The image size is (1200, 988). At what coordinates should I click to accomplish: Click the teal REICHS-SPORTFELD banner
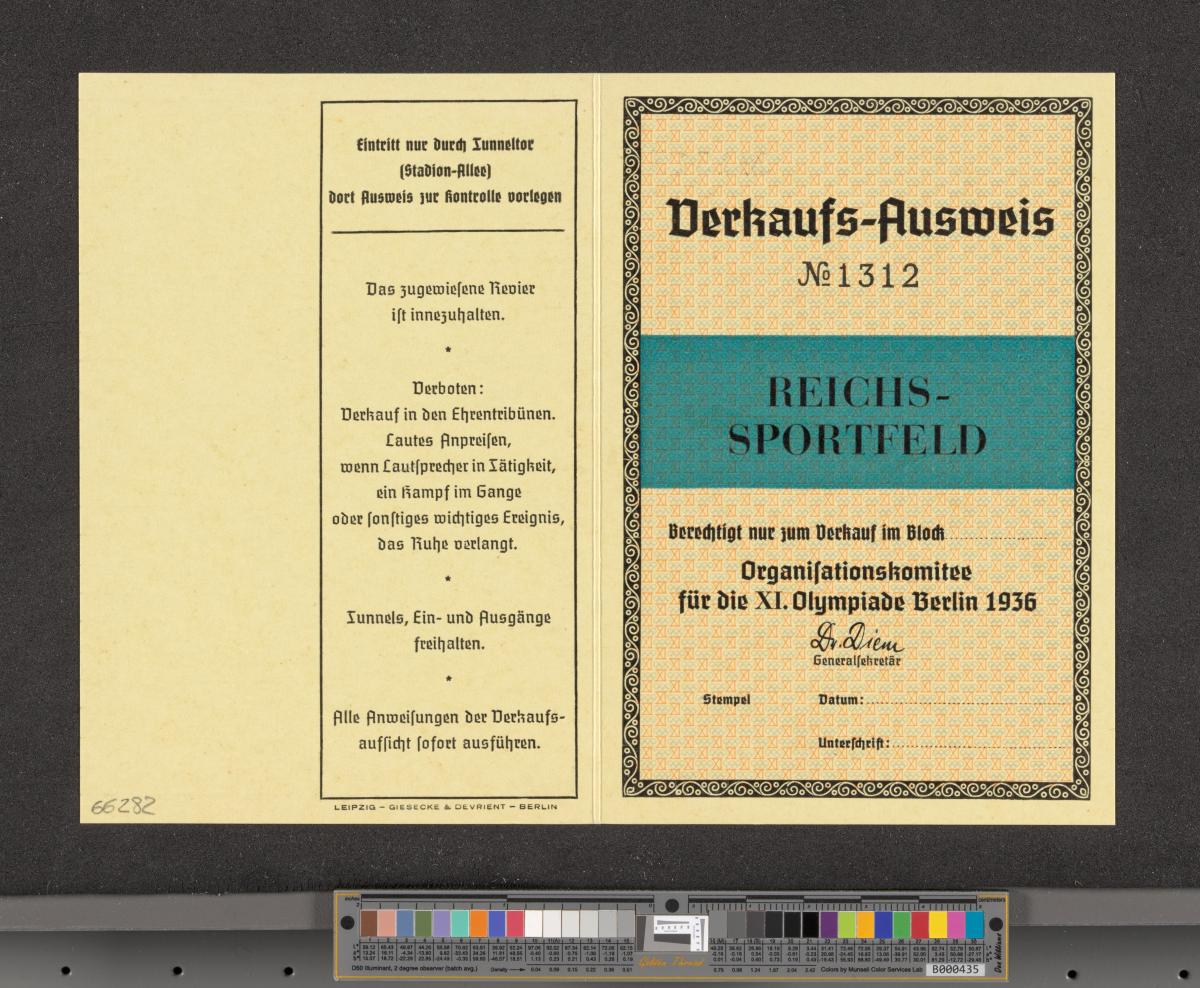point(857,412)
